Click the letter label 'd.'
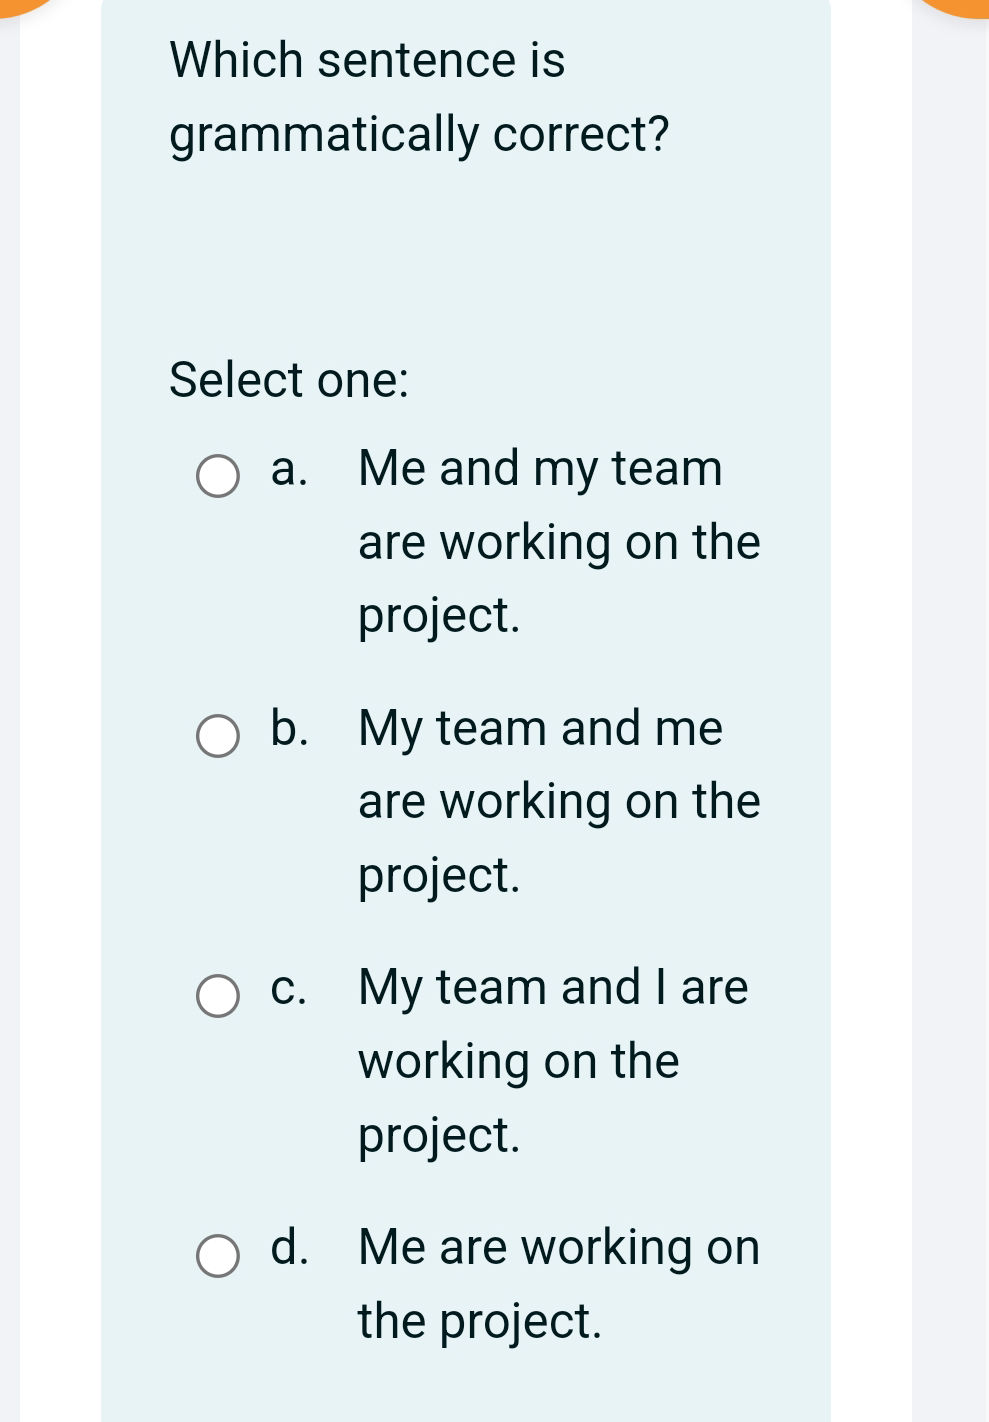 click(x=288, y=1248)
